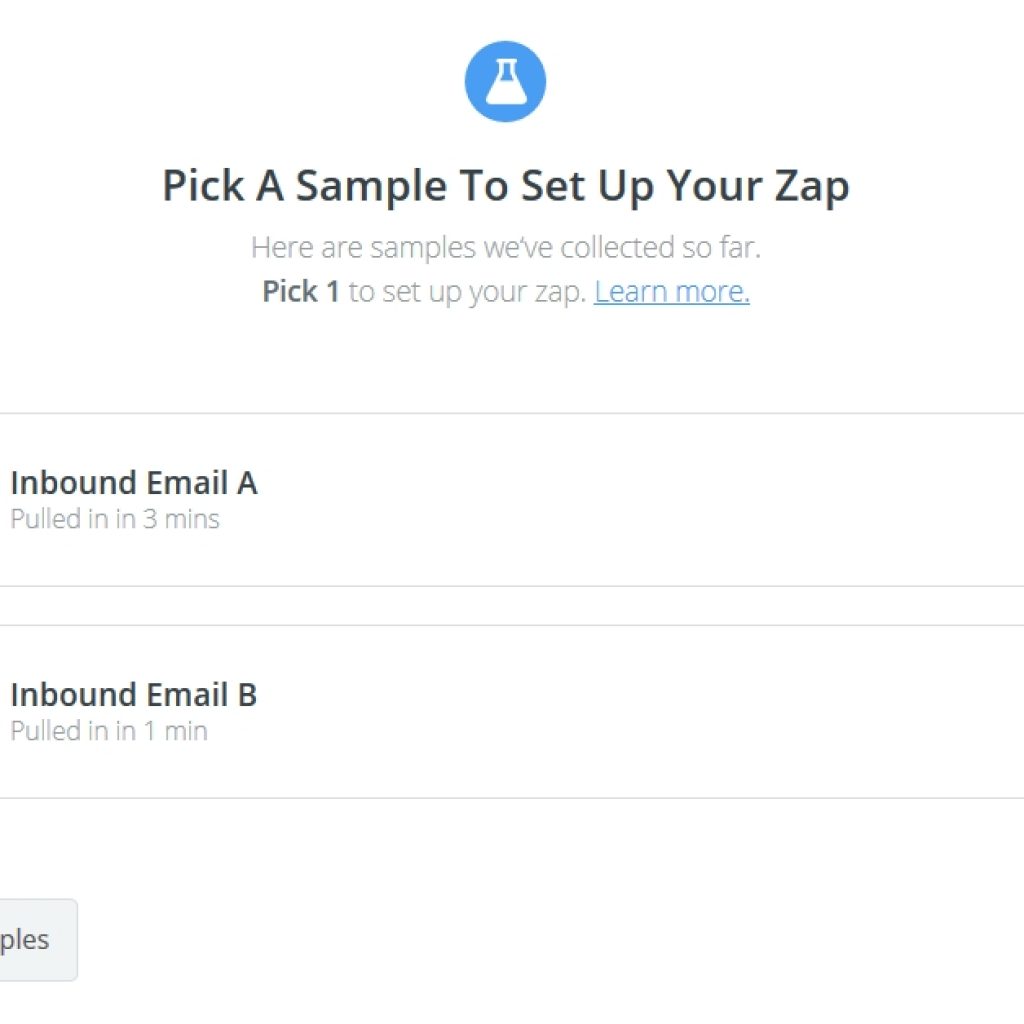
Task: Open the Learn more link
Action: click(x=671, y=291)
